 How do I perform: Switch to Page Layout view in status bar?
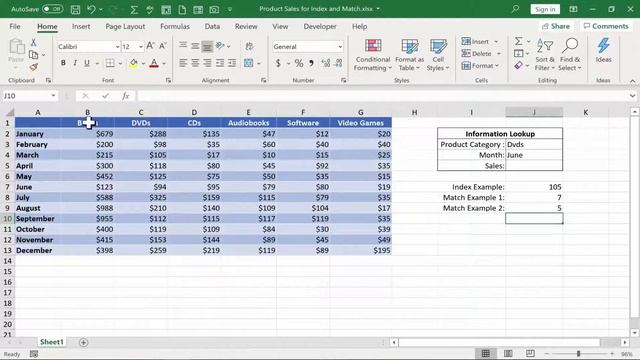pyautogui.click(x=508, y=353)
